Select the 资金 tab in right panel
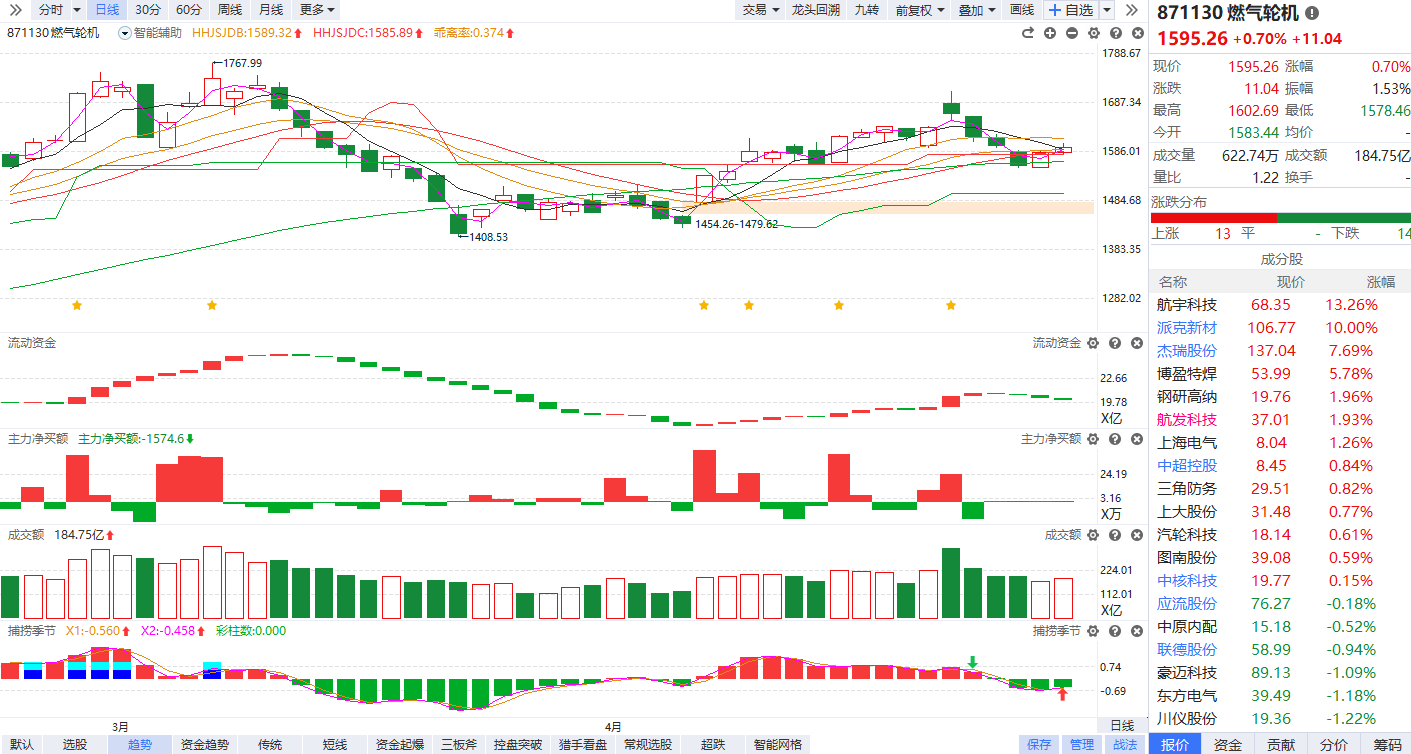This screenshot has width=1411, height=754. [x=1227, y=744]
